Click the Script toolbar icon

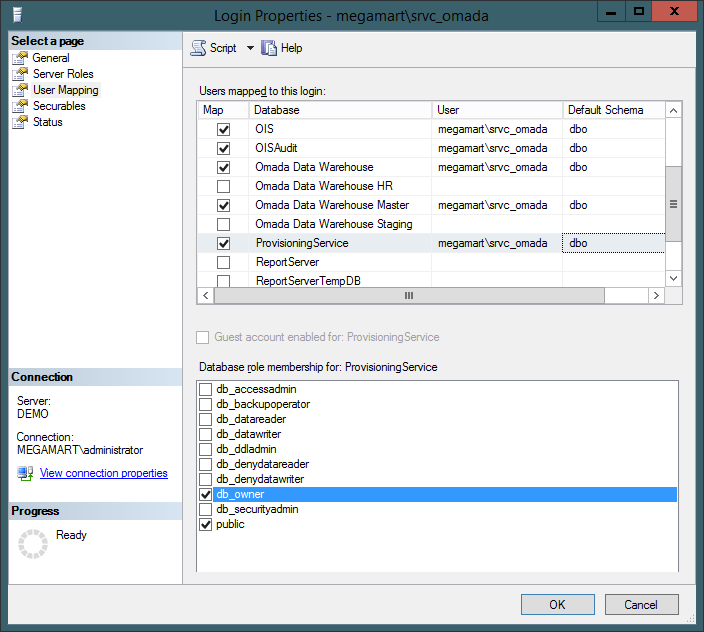coord(198,48)
